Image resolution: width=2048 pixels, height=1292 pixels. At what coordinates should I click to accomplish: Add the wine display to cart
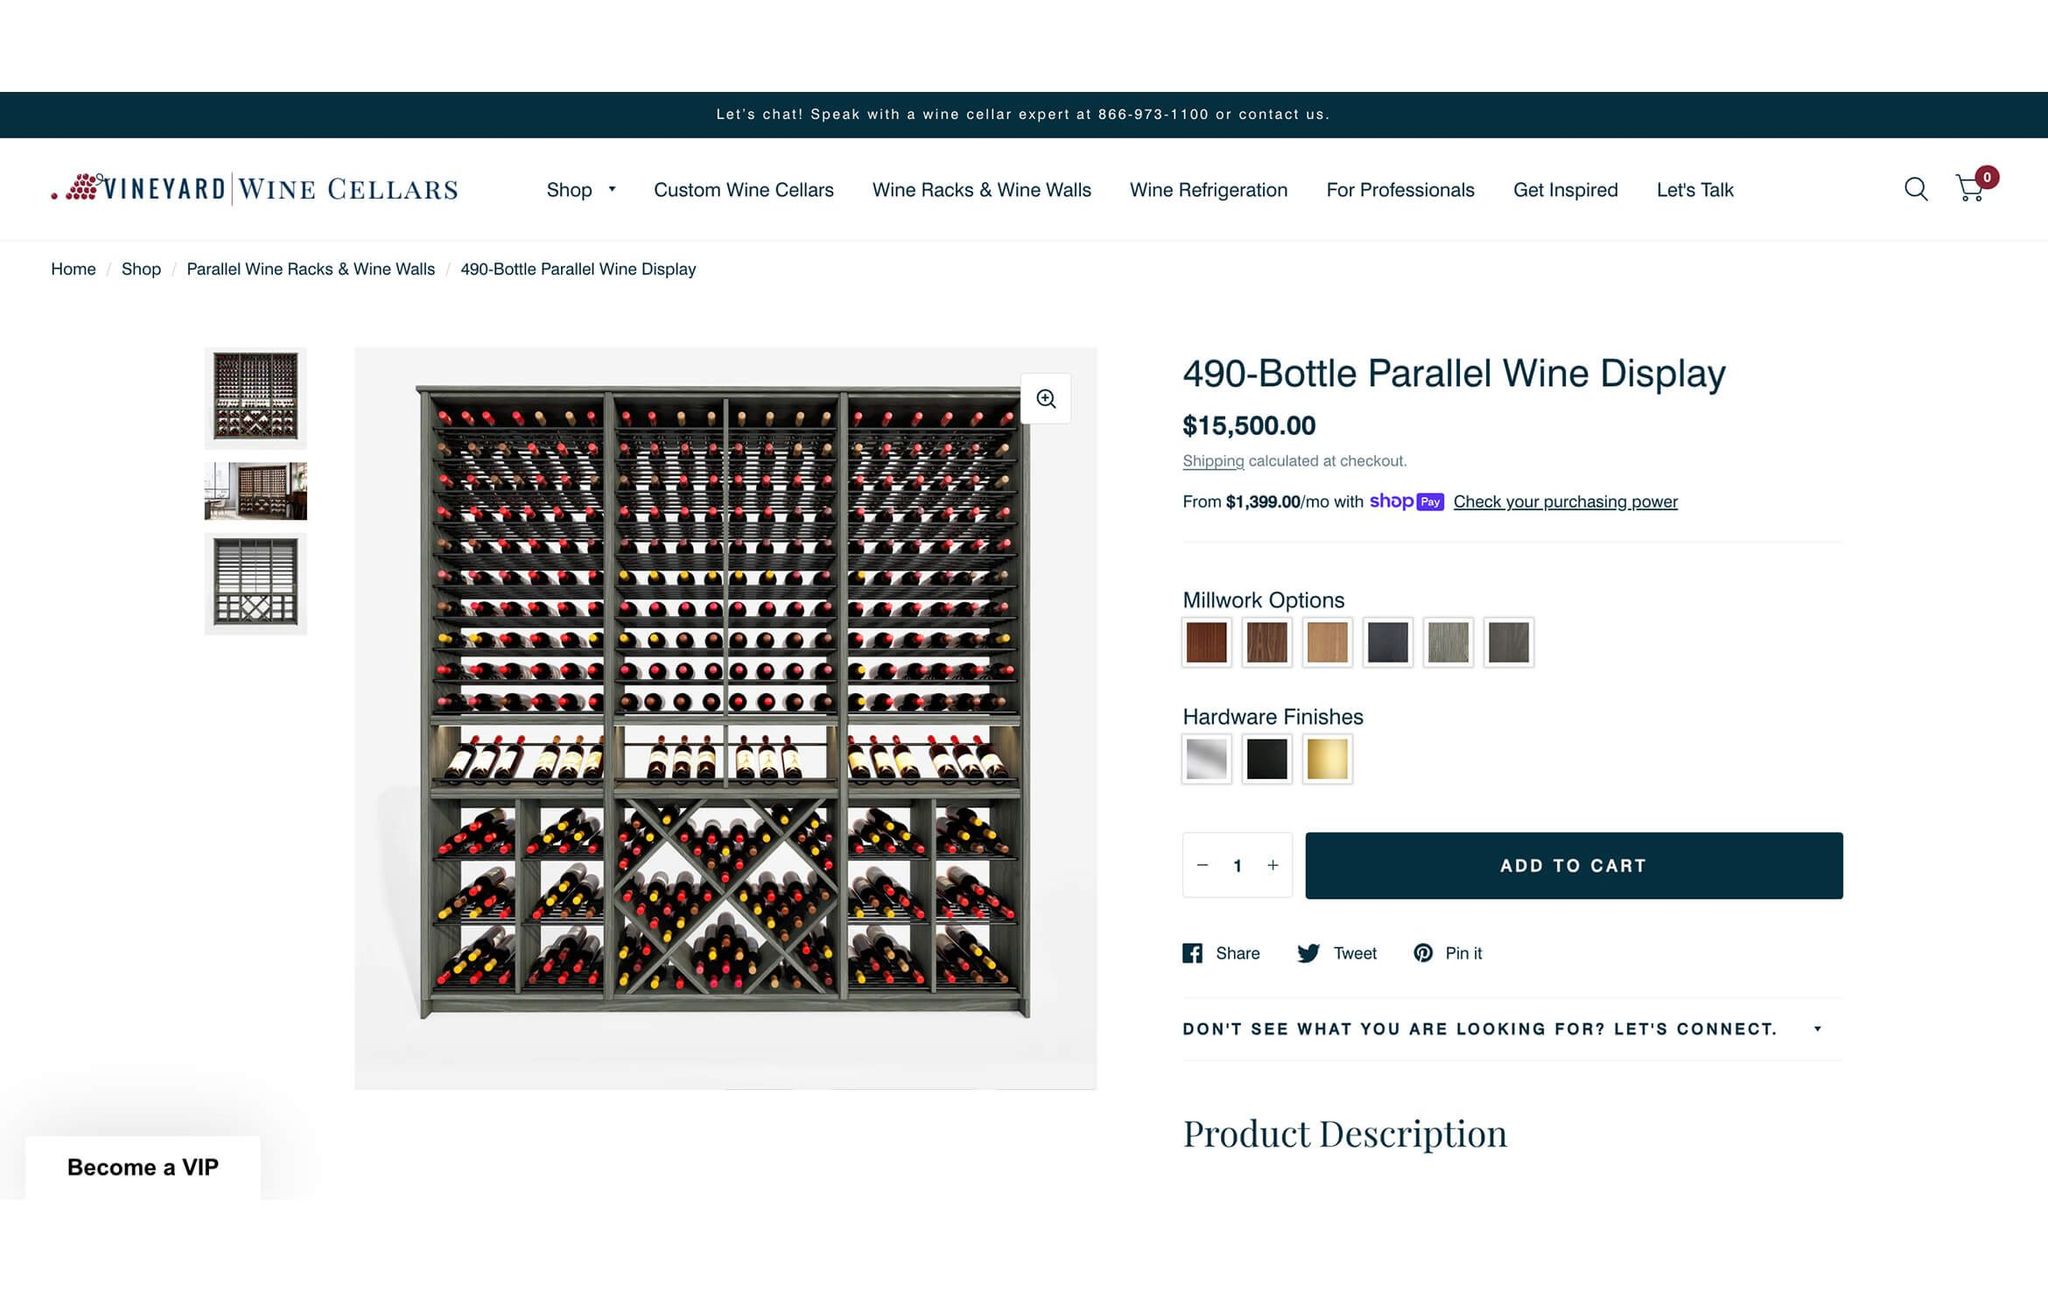[x=1572, y=865]
